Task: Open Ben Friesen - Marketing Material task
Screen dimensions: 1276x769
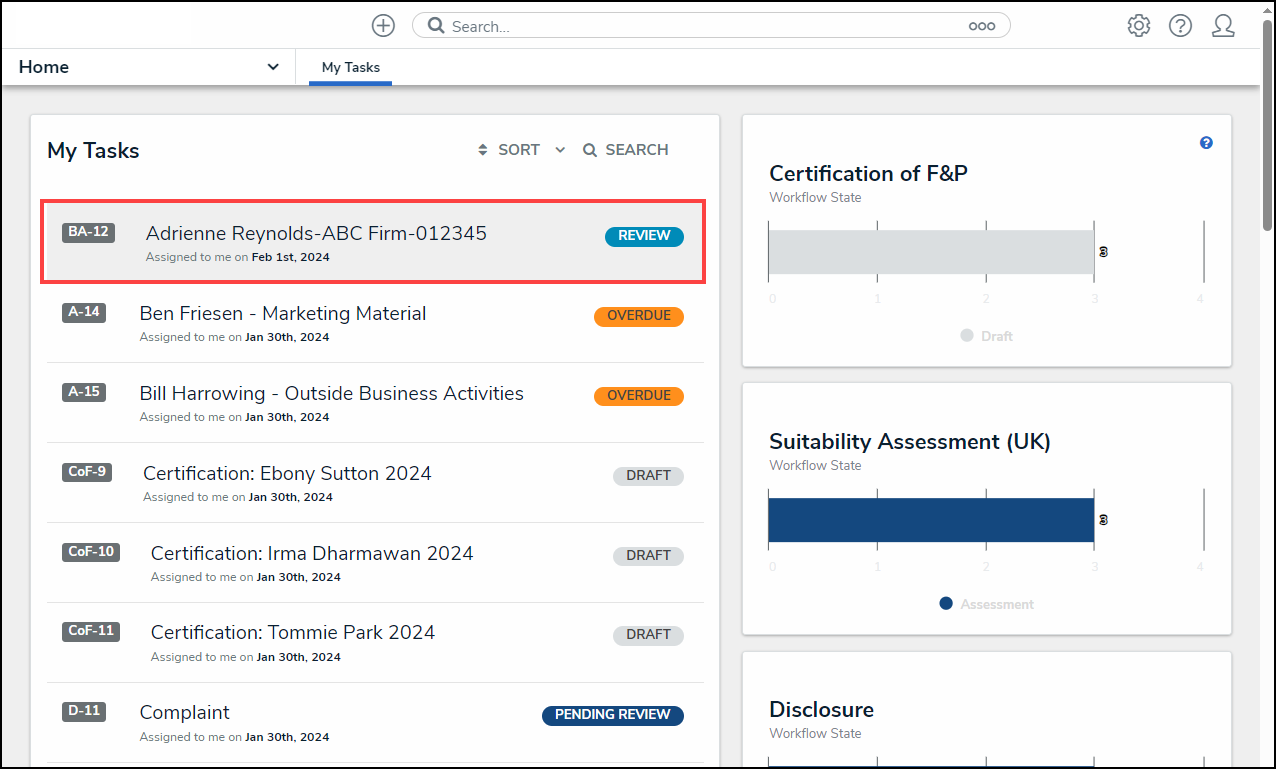Action: click(283, 314)
